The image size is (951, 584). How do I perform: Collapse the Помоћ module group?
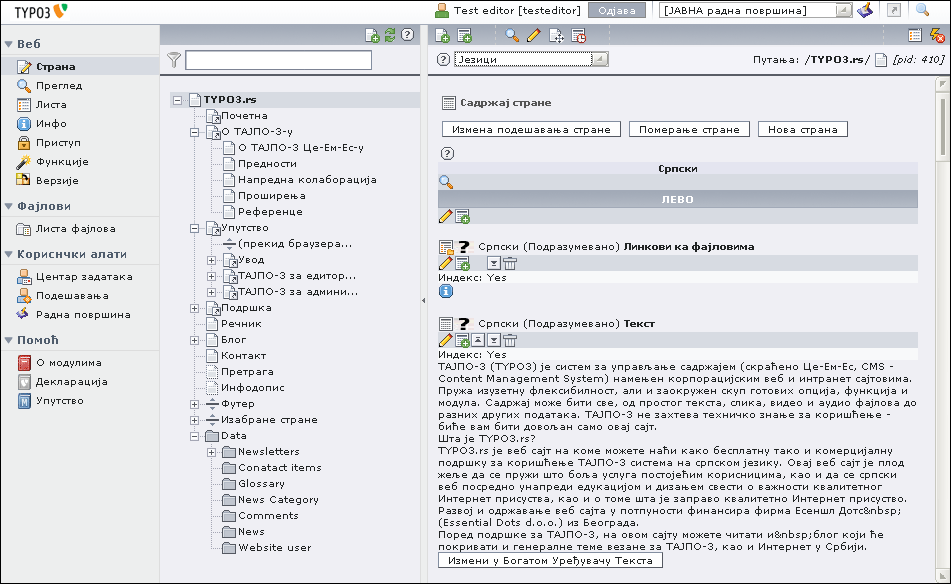point(8,340)
